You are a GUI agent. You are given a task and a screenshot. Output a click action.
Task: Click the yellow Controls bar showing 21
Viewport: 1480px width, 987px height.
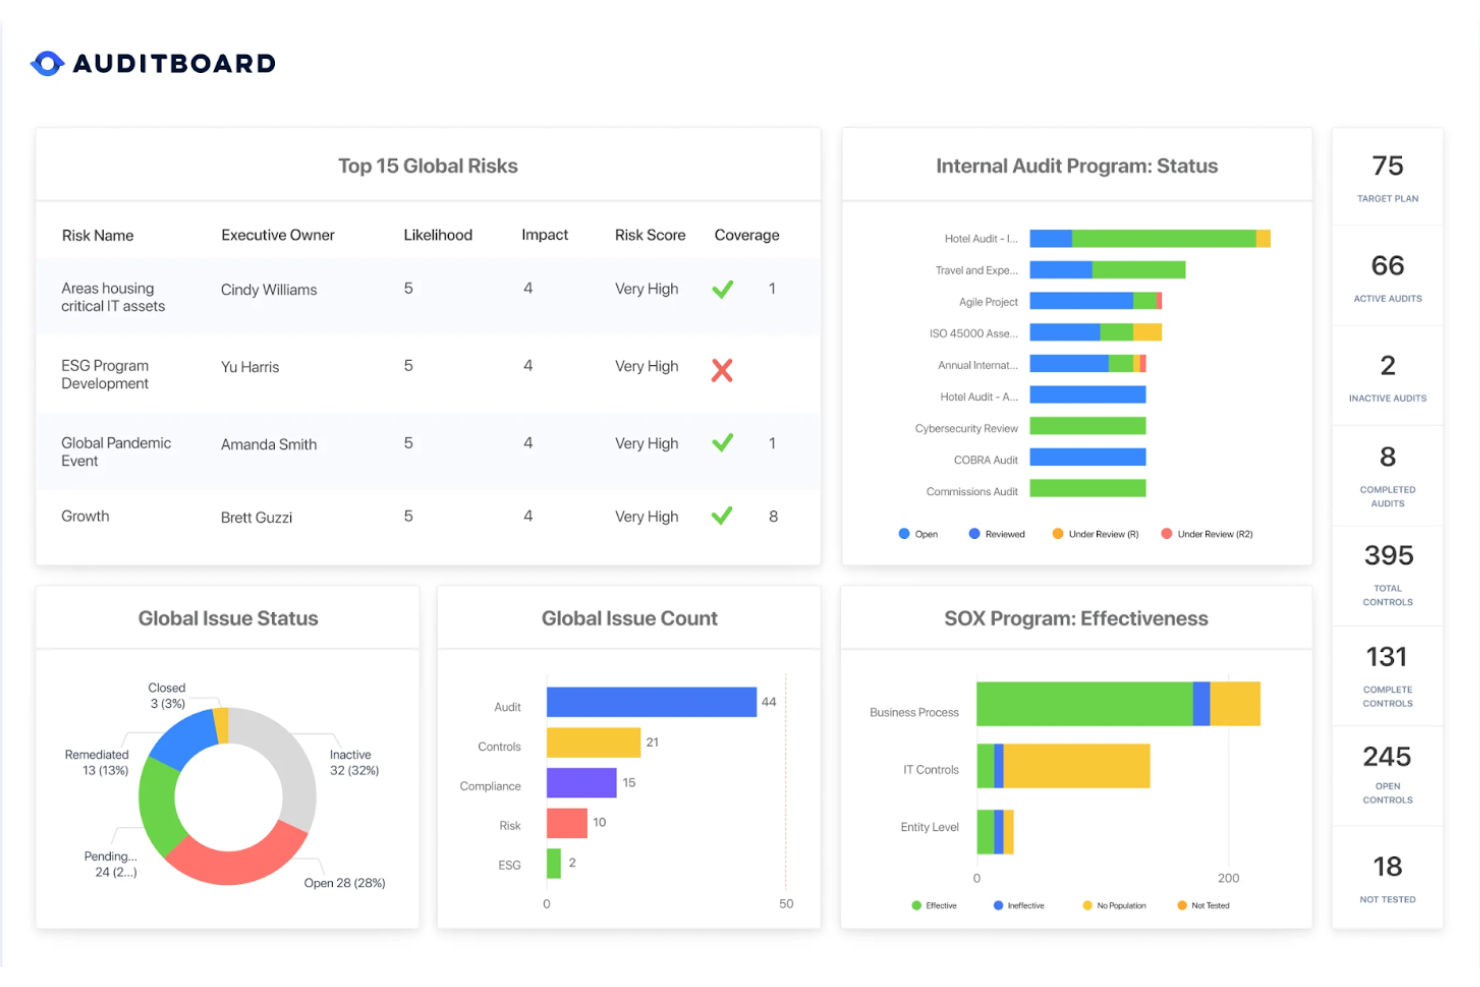[593, 742]
